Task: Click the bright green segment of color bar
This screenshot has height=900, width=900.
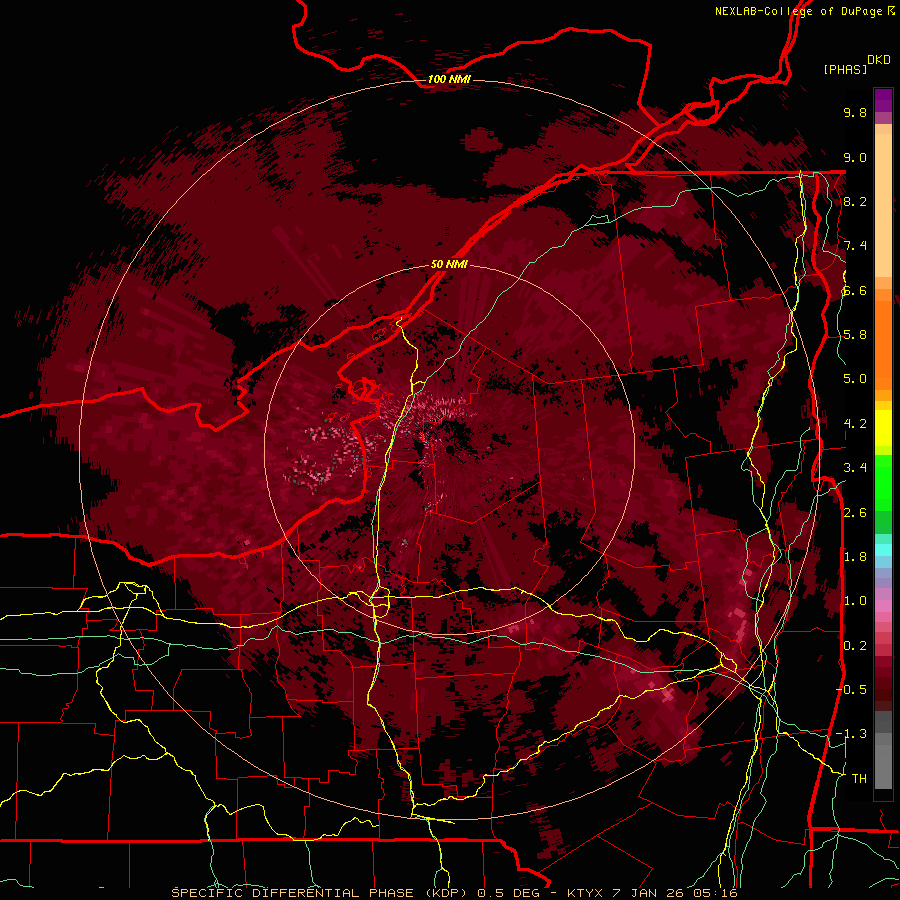Action: tap(883, 482)
